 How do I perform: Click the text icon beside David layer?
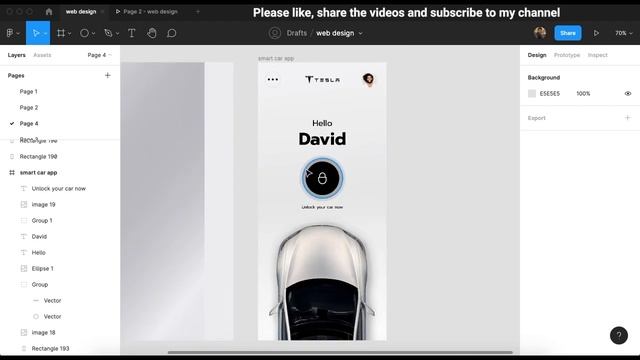pyautogui.click(x=24, y=236)
